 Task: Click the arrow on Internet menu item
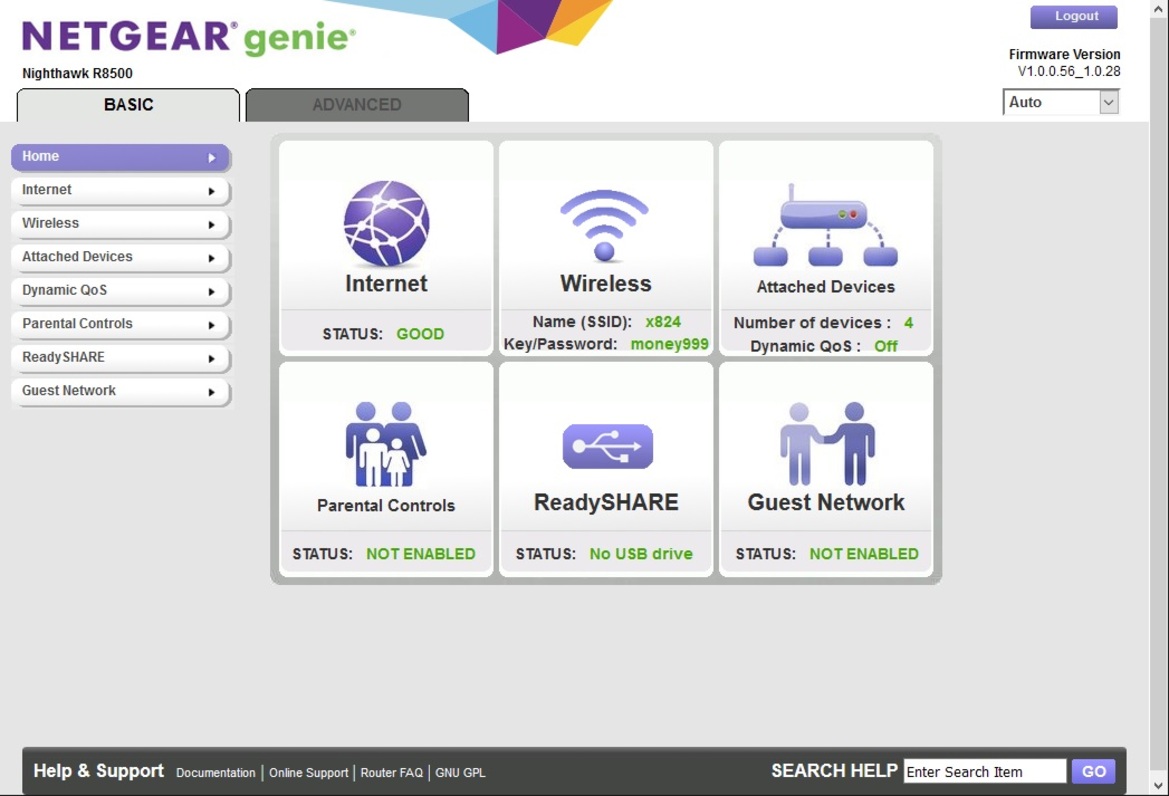[212, 192]
